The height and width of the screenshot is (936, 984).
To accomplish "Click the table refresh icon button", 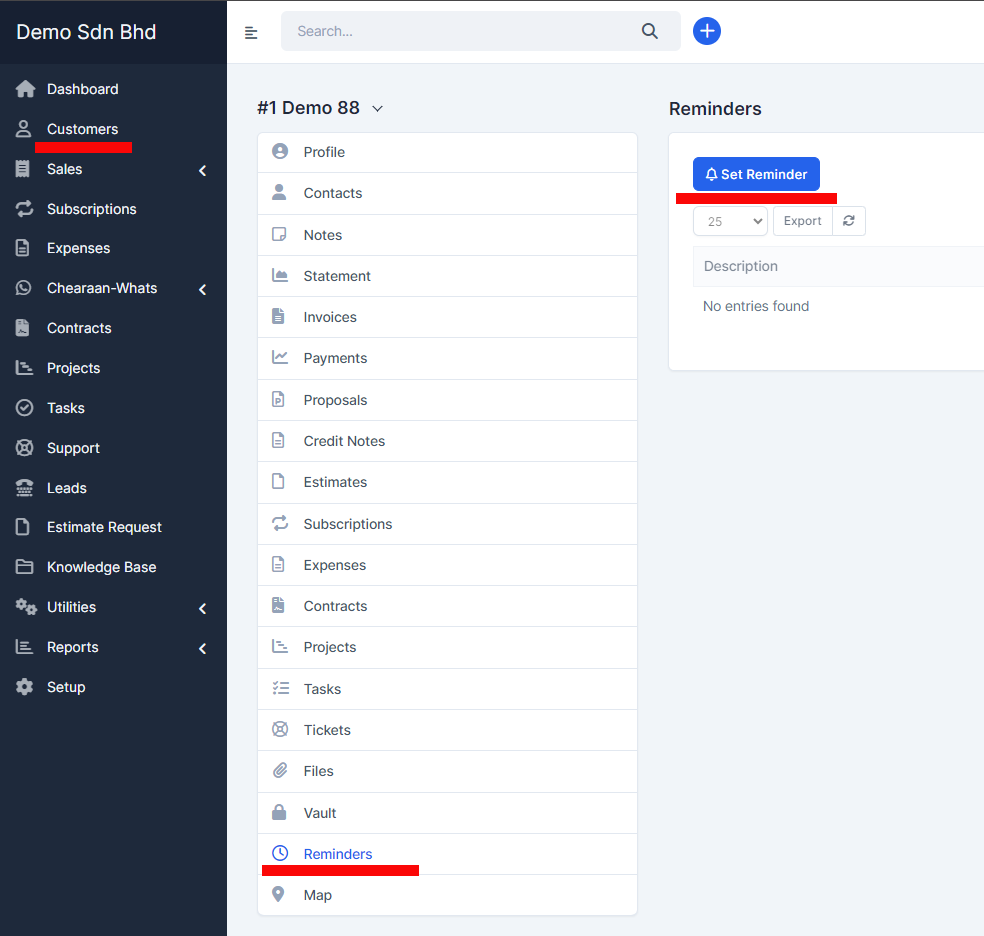I will 849,221.
